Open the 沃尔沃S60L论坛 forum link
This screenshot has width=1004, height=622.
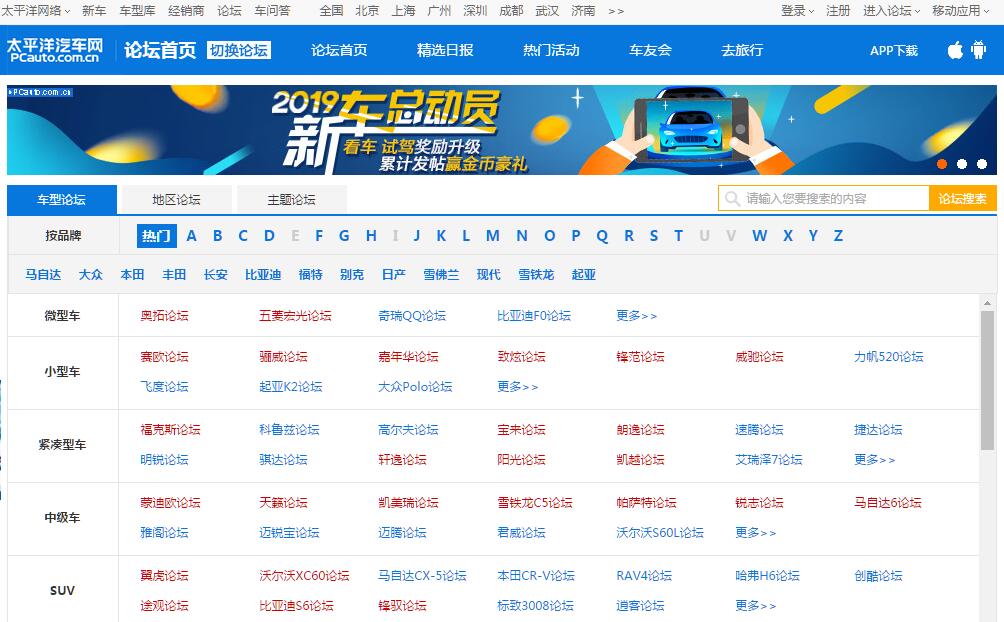point(660,532)
